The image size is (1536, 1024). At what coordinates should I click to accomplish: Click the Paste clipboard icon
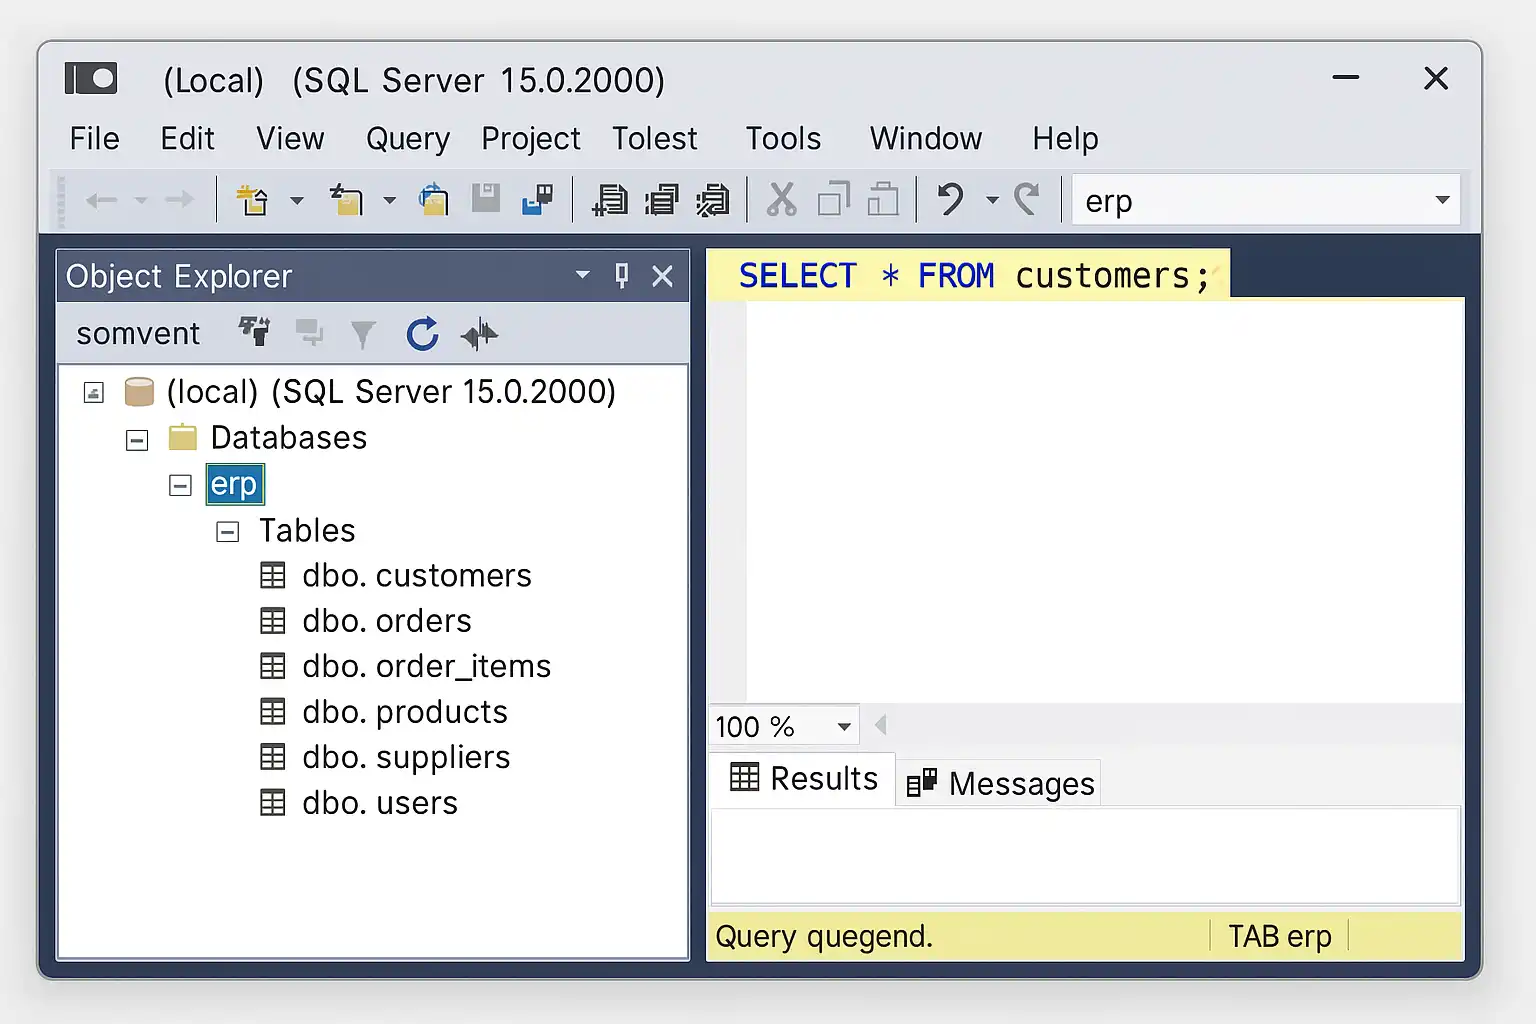882,200
